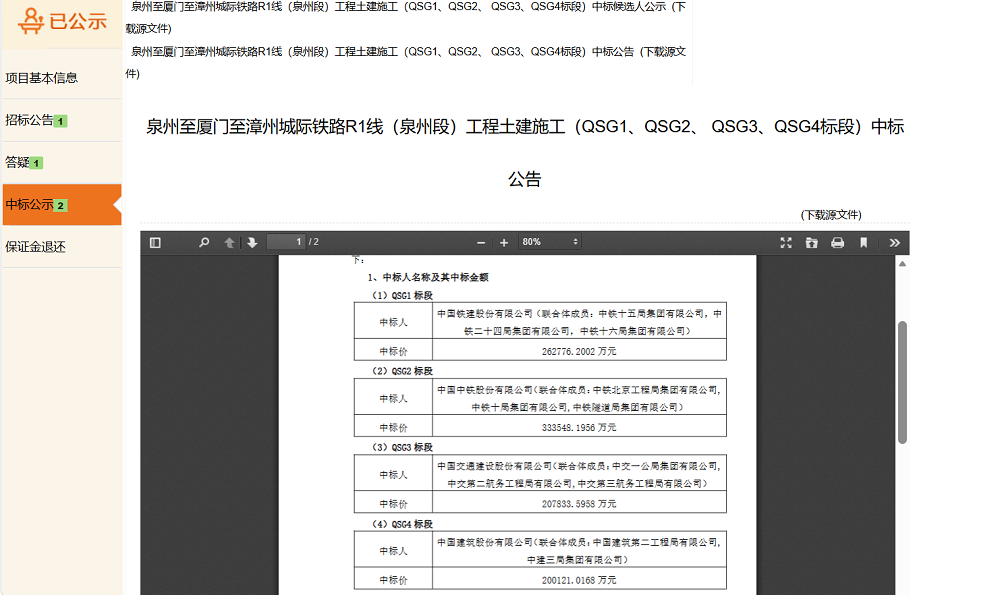Click the QSG4 bid price 200121.0168 万元
Viewport: 1000px width, 595px height.
tap(579, 580)
